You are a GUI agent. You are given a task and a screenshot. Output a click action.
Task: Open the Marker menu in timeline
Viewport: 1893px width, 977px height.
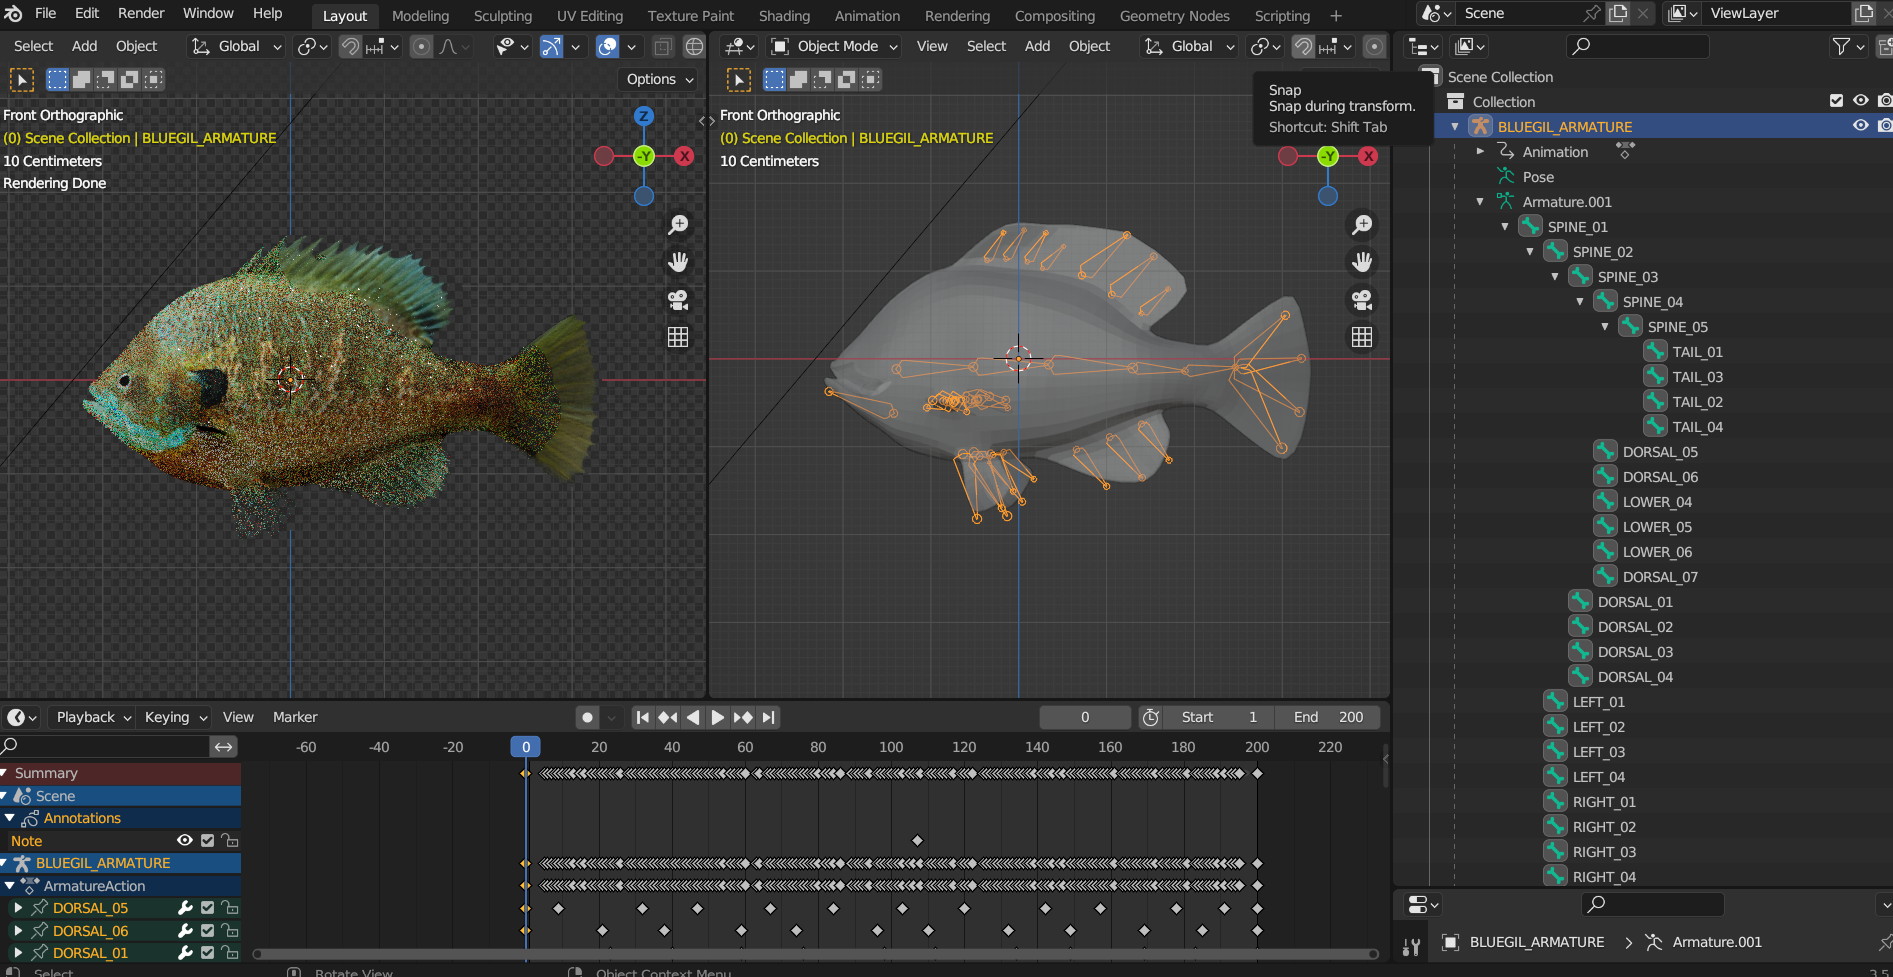click(x=295, y=717)
